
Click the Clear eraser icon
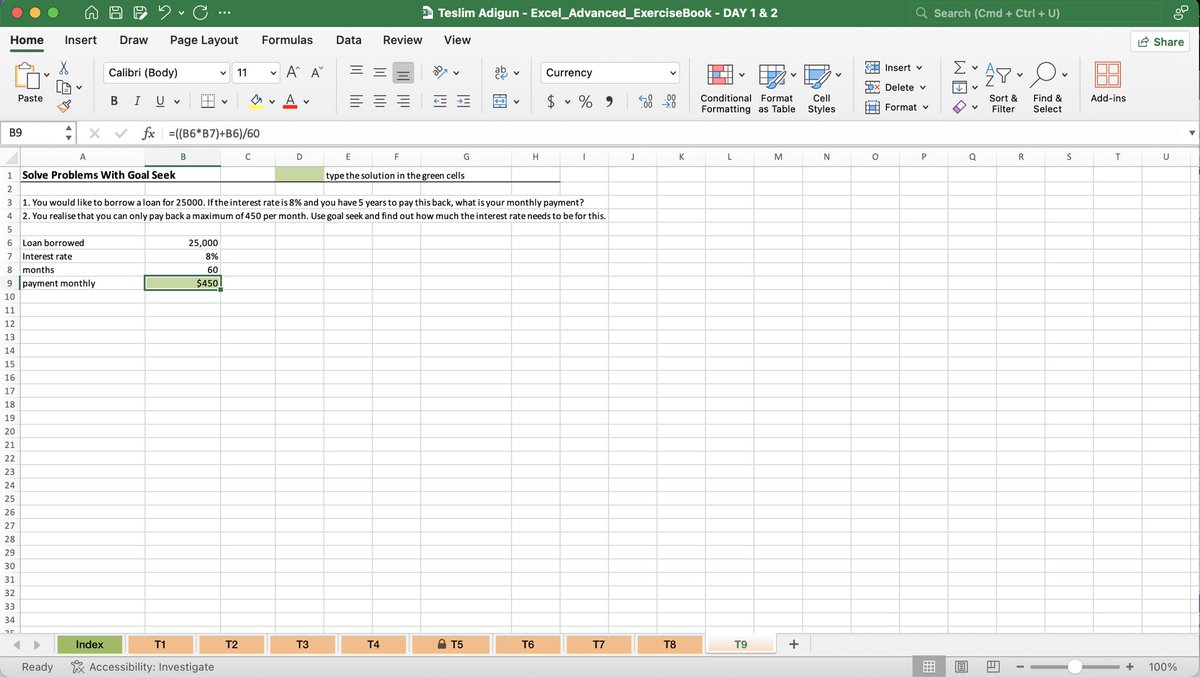click(961, 106)
